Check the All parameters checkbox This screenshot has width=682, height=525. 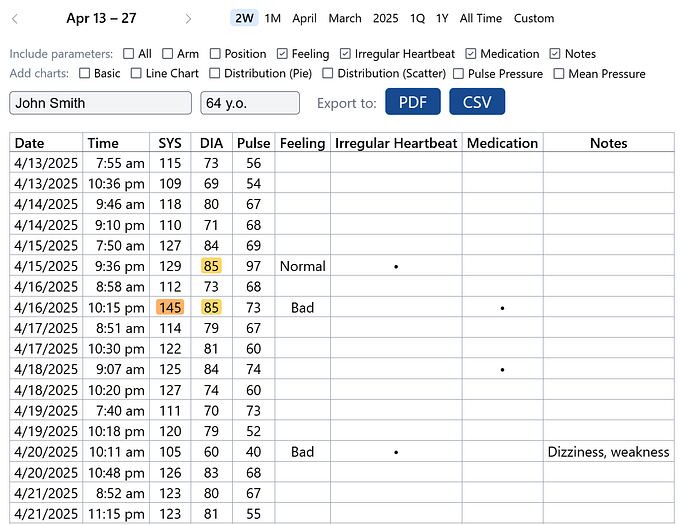(129, 54)
